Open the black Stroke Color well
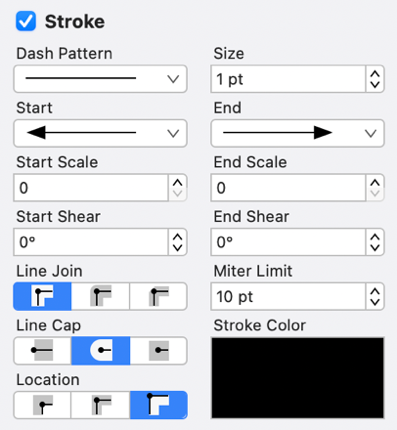 pyautogui.click(x=298, y=378)
